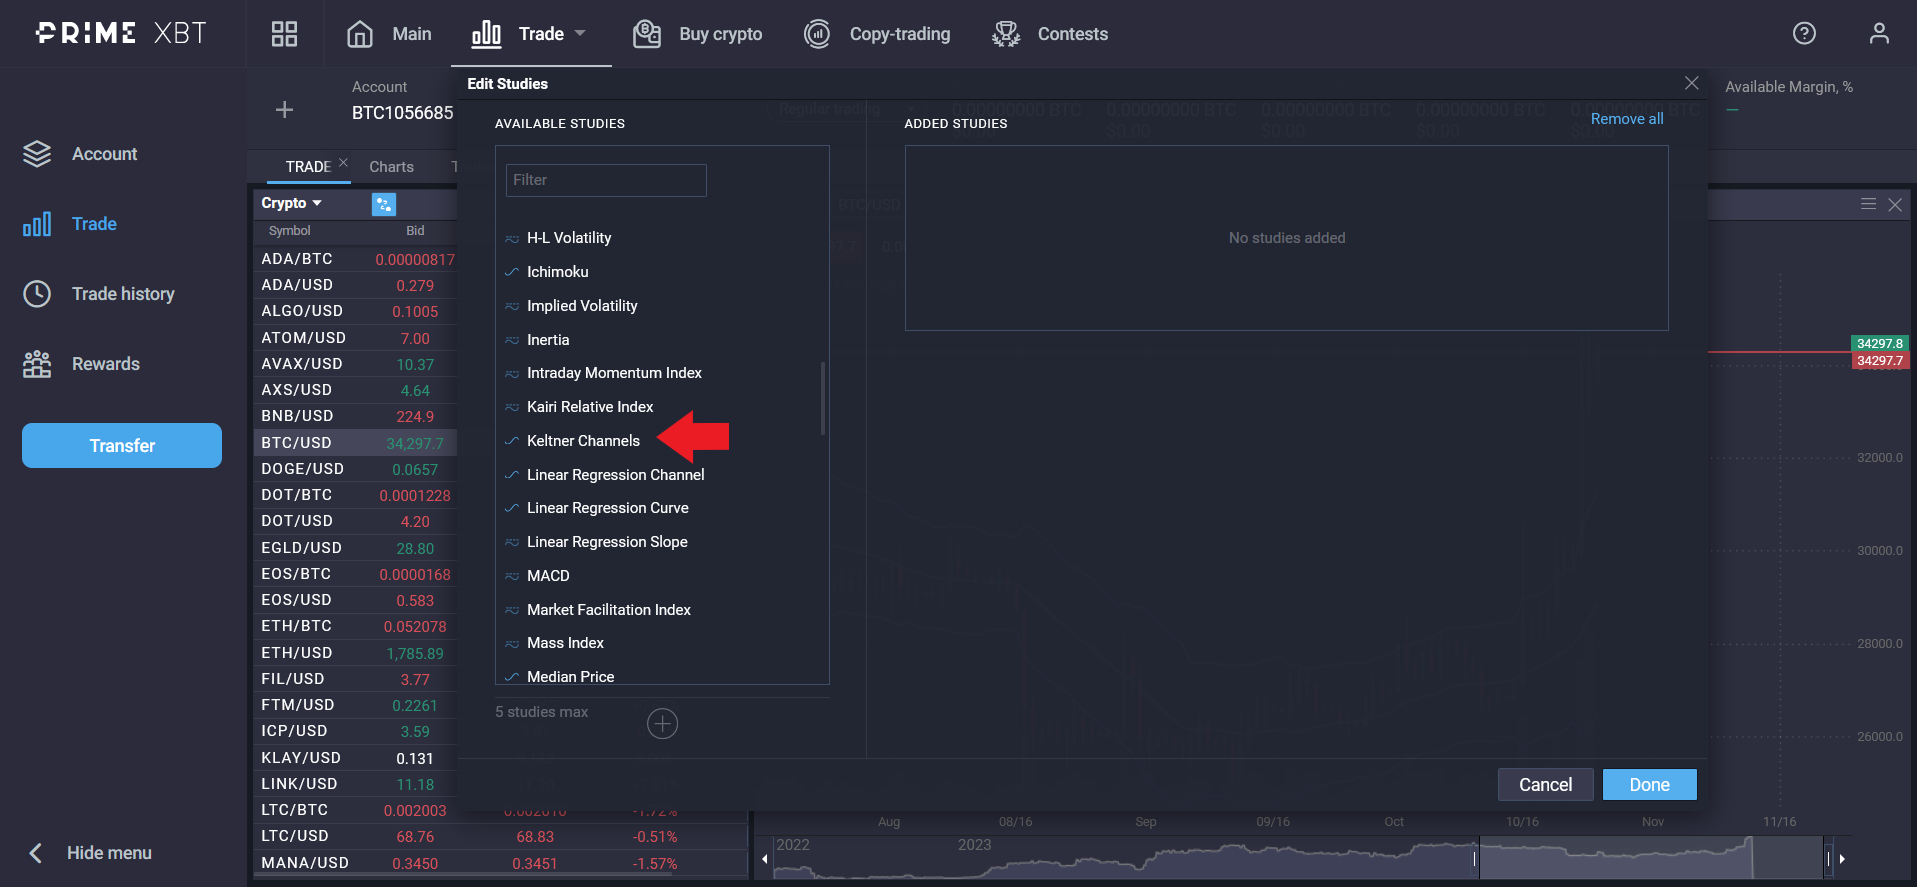Go to Main home page
This screenshot has height=887, width=1917.
[389, 34]
